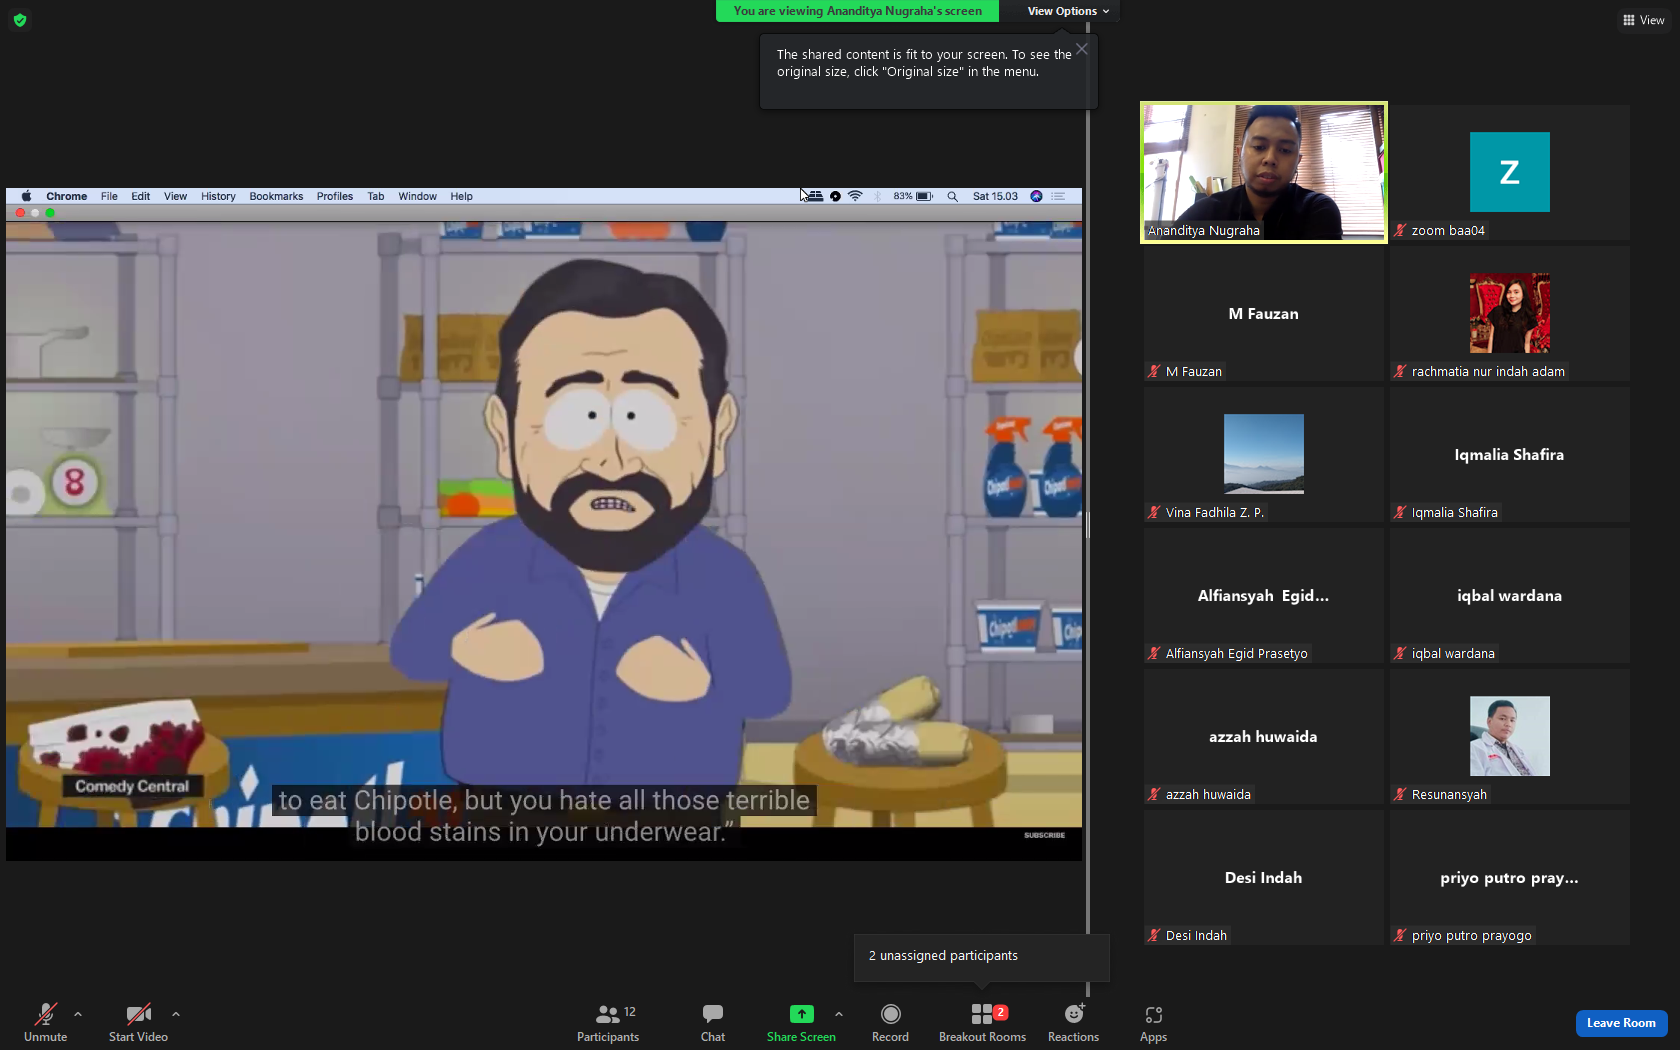Open the Reactions menu
This screenshot has height=1050, width=1680.
coord(1073,1022)
